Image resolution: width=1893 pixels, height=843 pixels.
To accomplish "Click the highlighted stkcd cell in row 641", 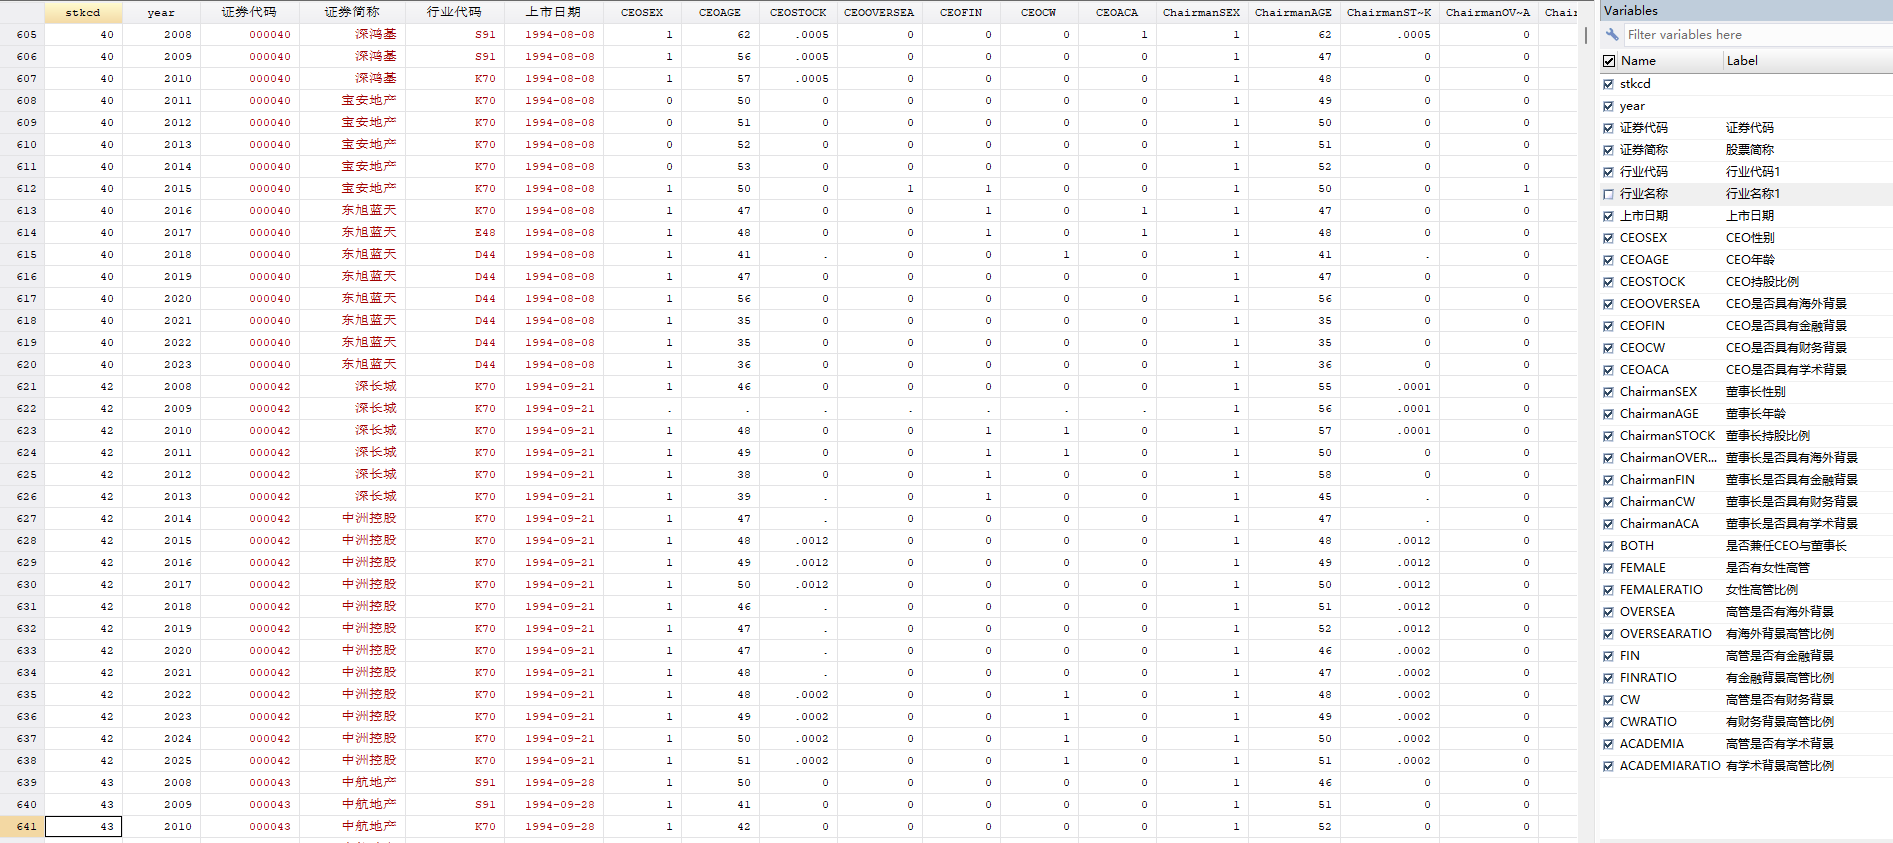I will point(83,826).
